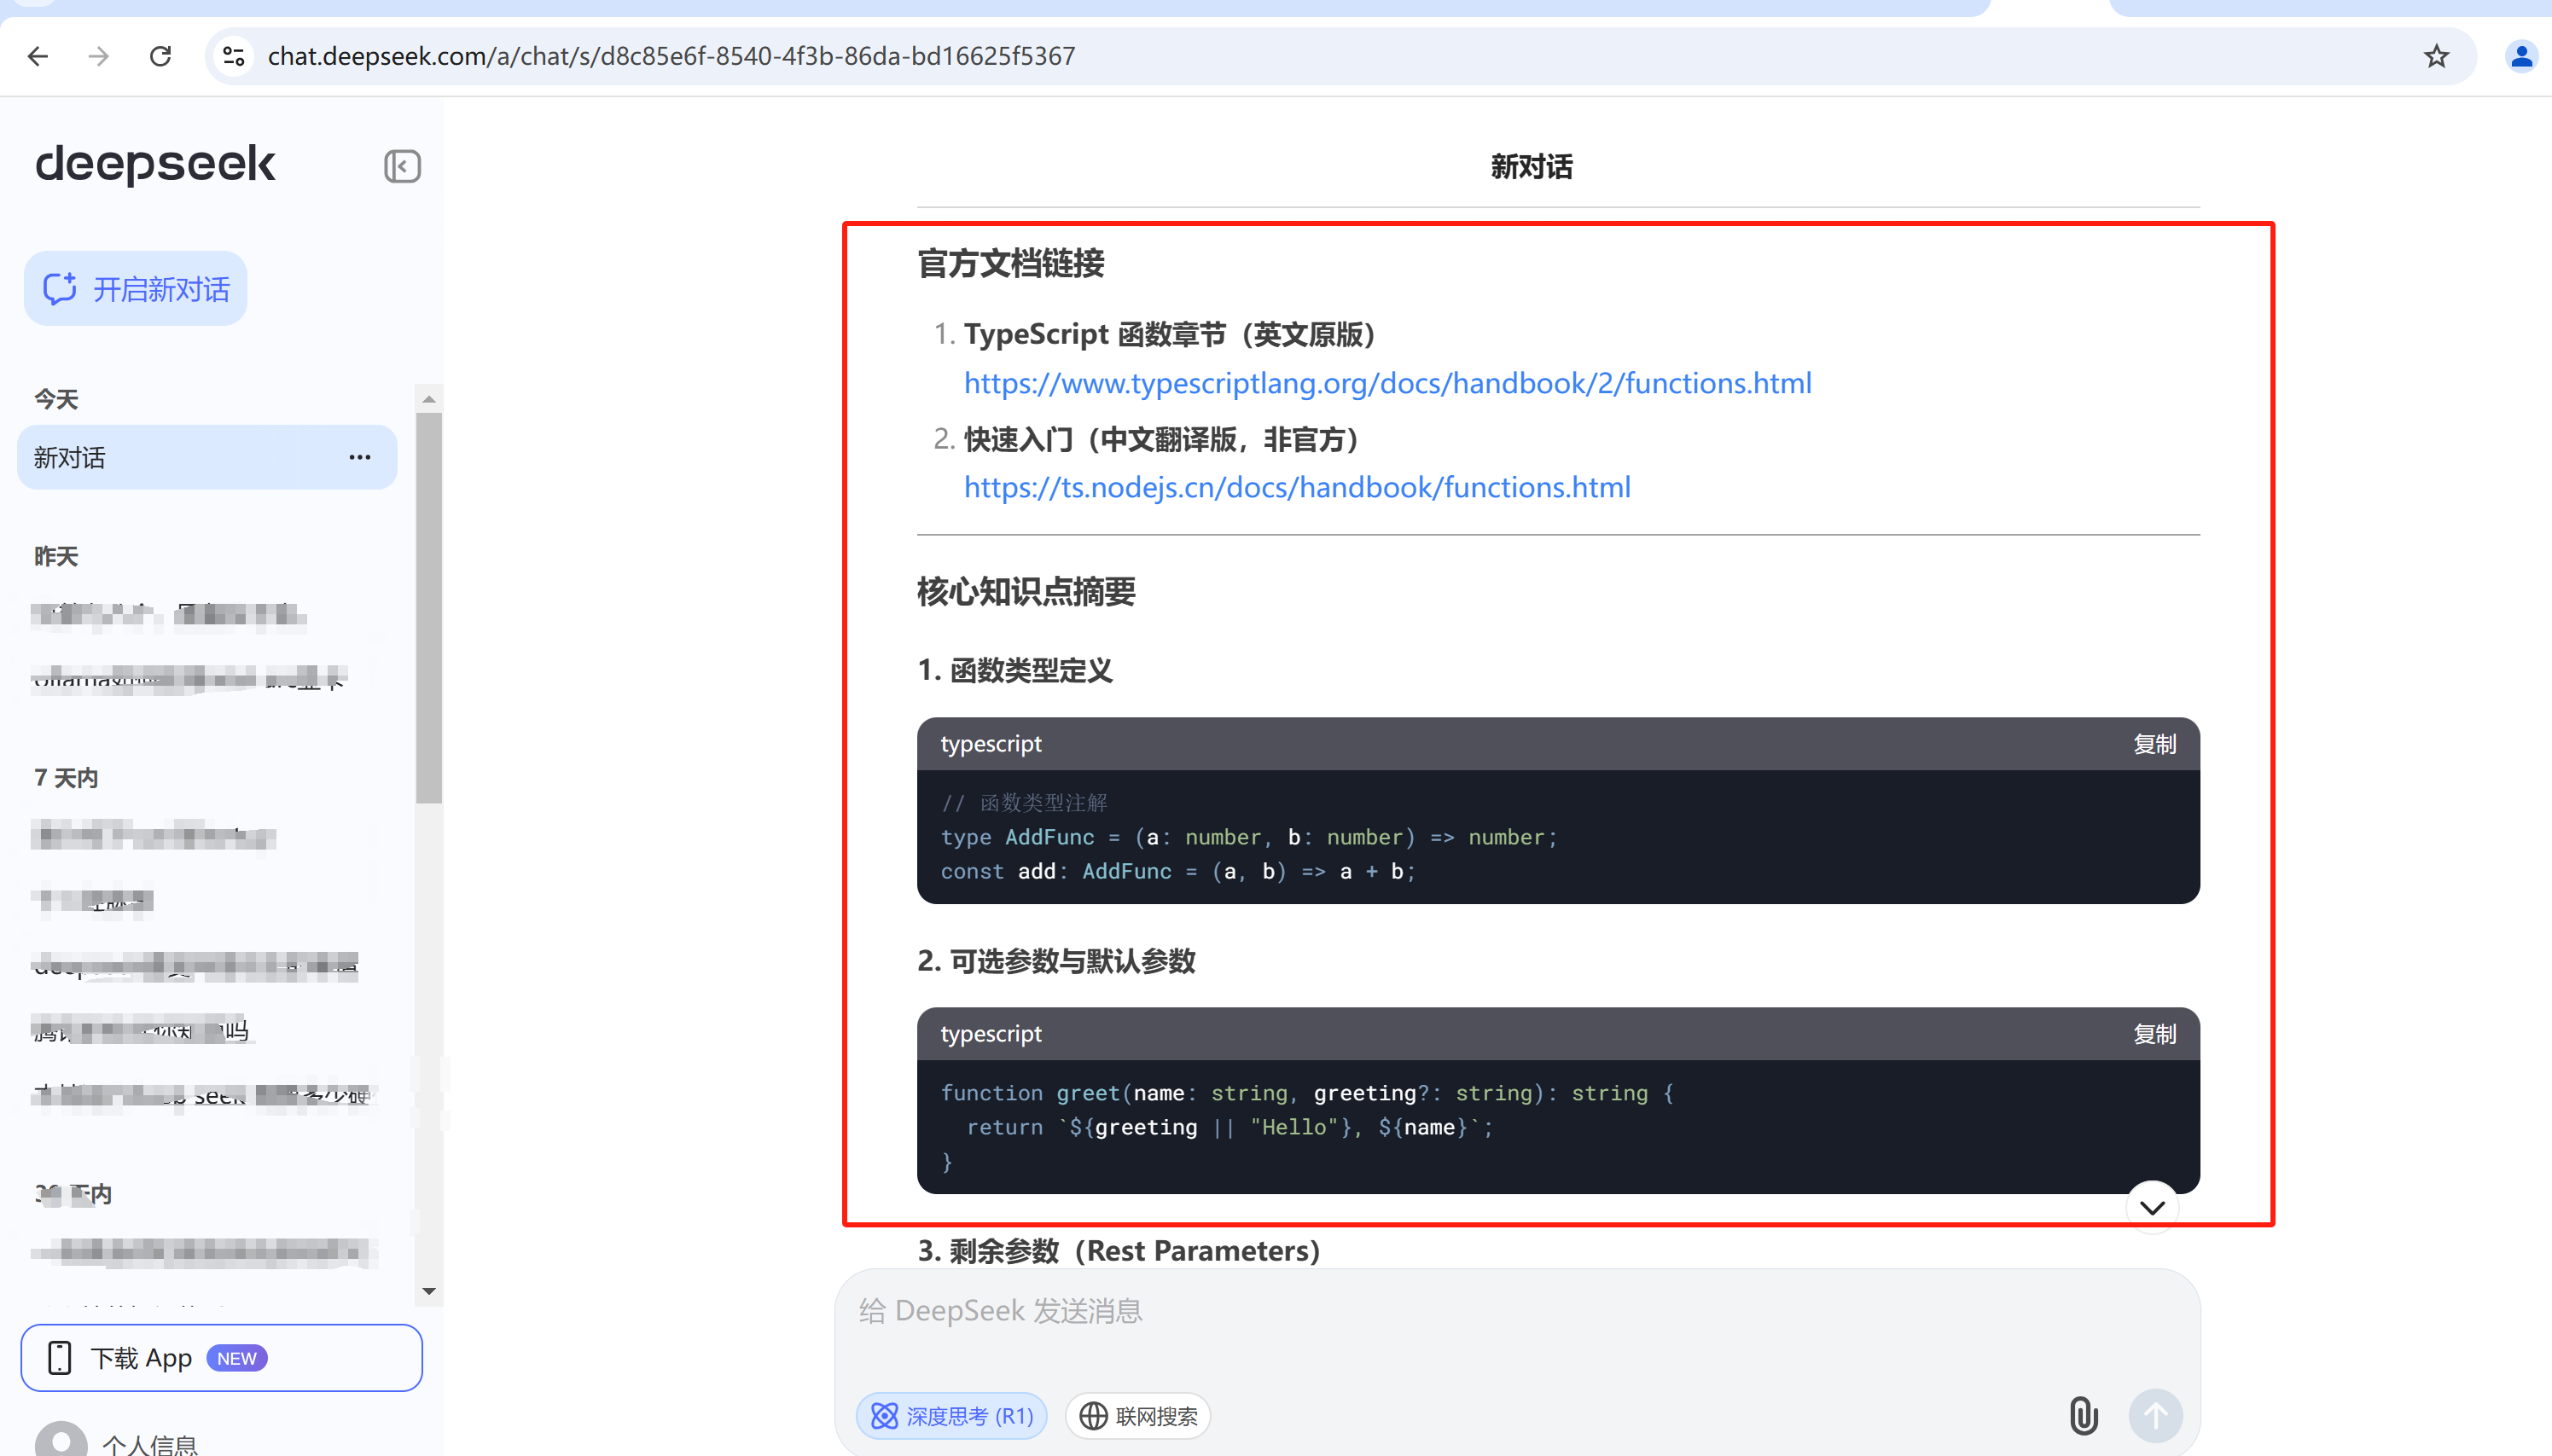The width and height of the screenshot is (2552, 1456).
Task: Open options menu for 新对话 conversation
Action: (x=359, y=457)
